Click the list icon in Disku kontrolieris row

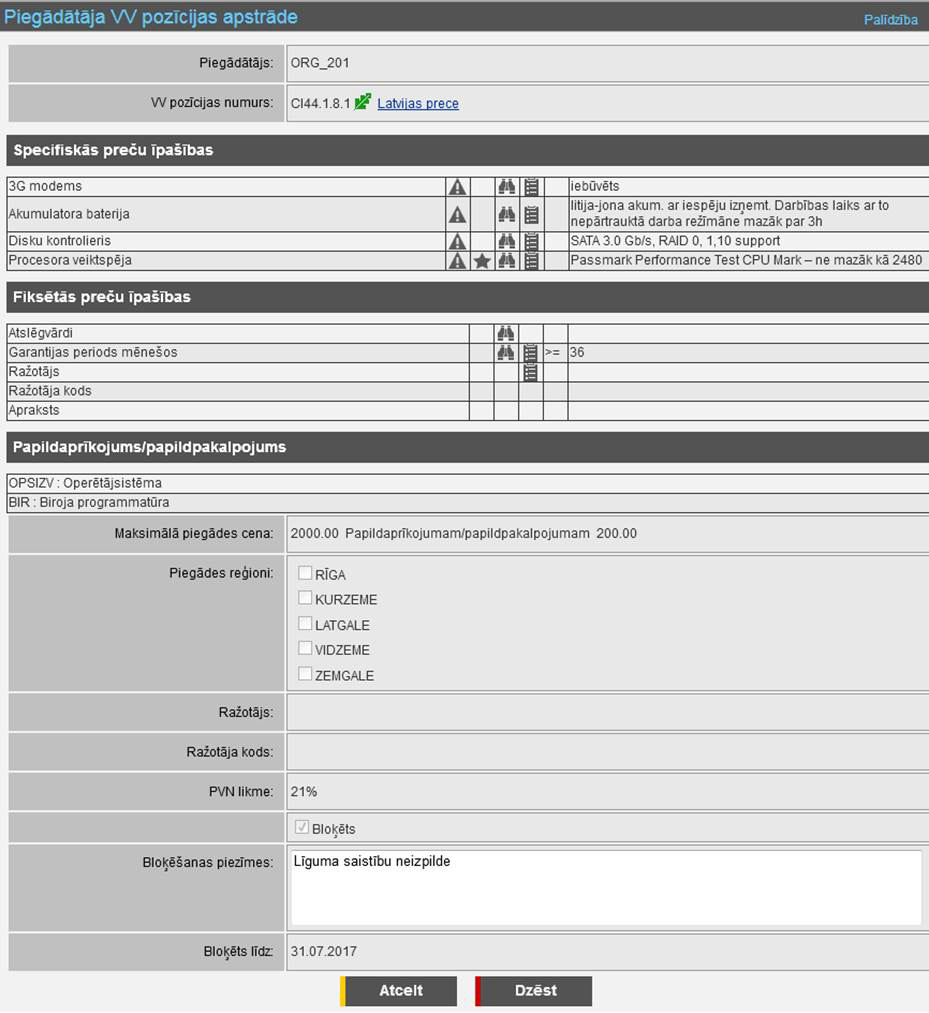point(531,241)
